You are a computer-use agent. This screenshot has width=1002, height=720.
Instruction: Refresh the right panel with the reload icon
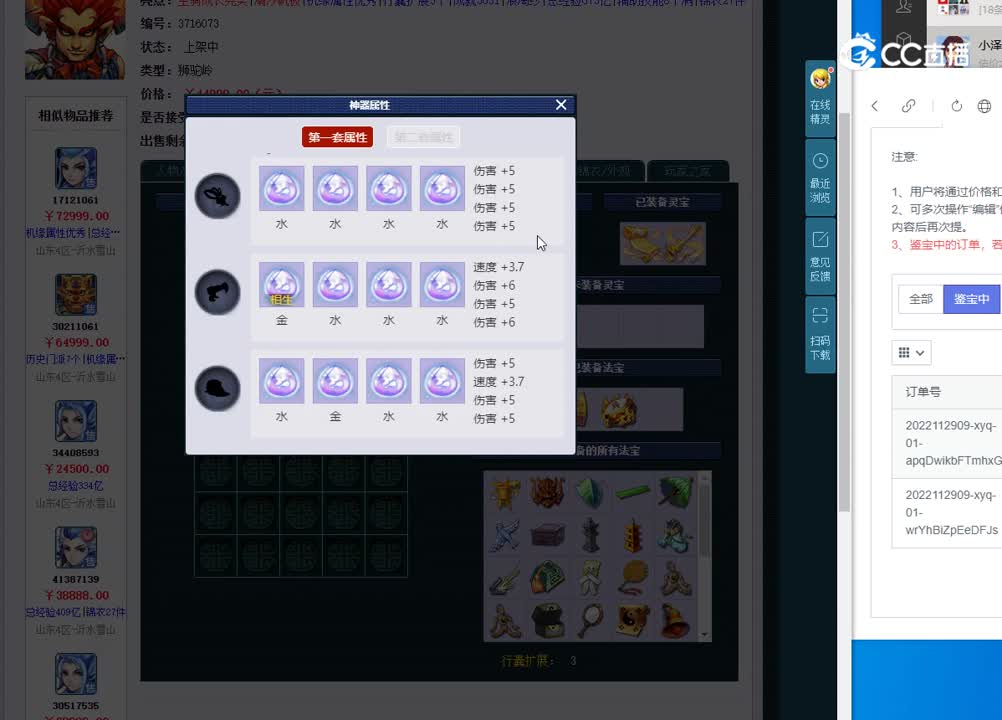(956, 106)
